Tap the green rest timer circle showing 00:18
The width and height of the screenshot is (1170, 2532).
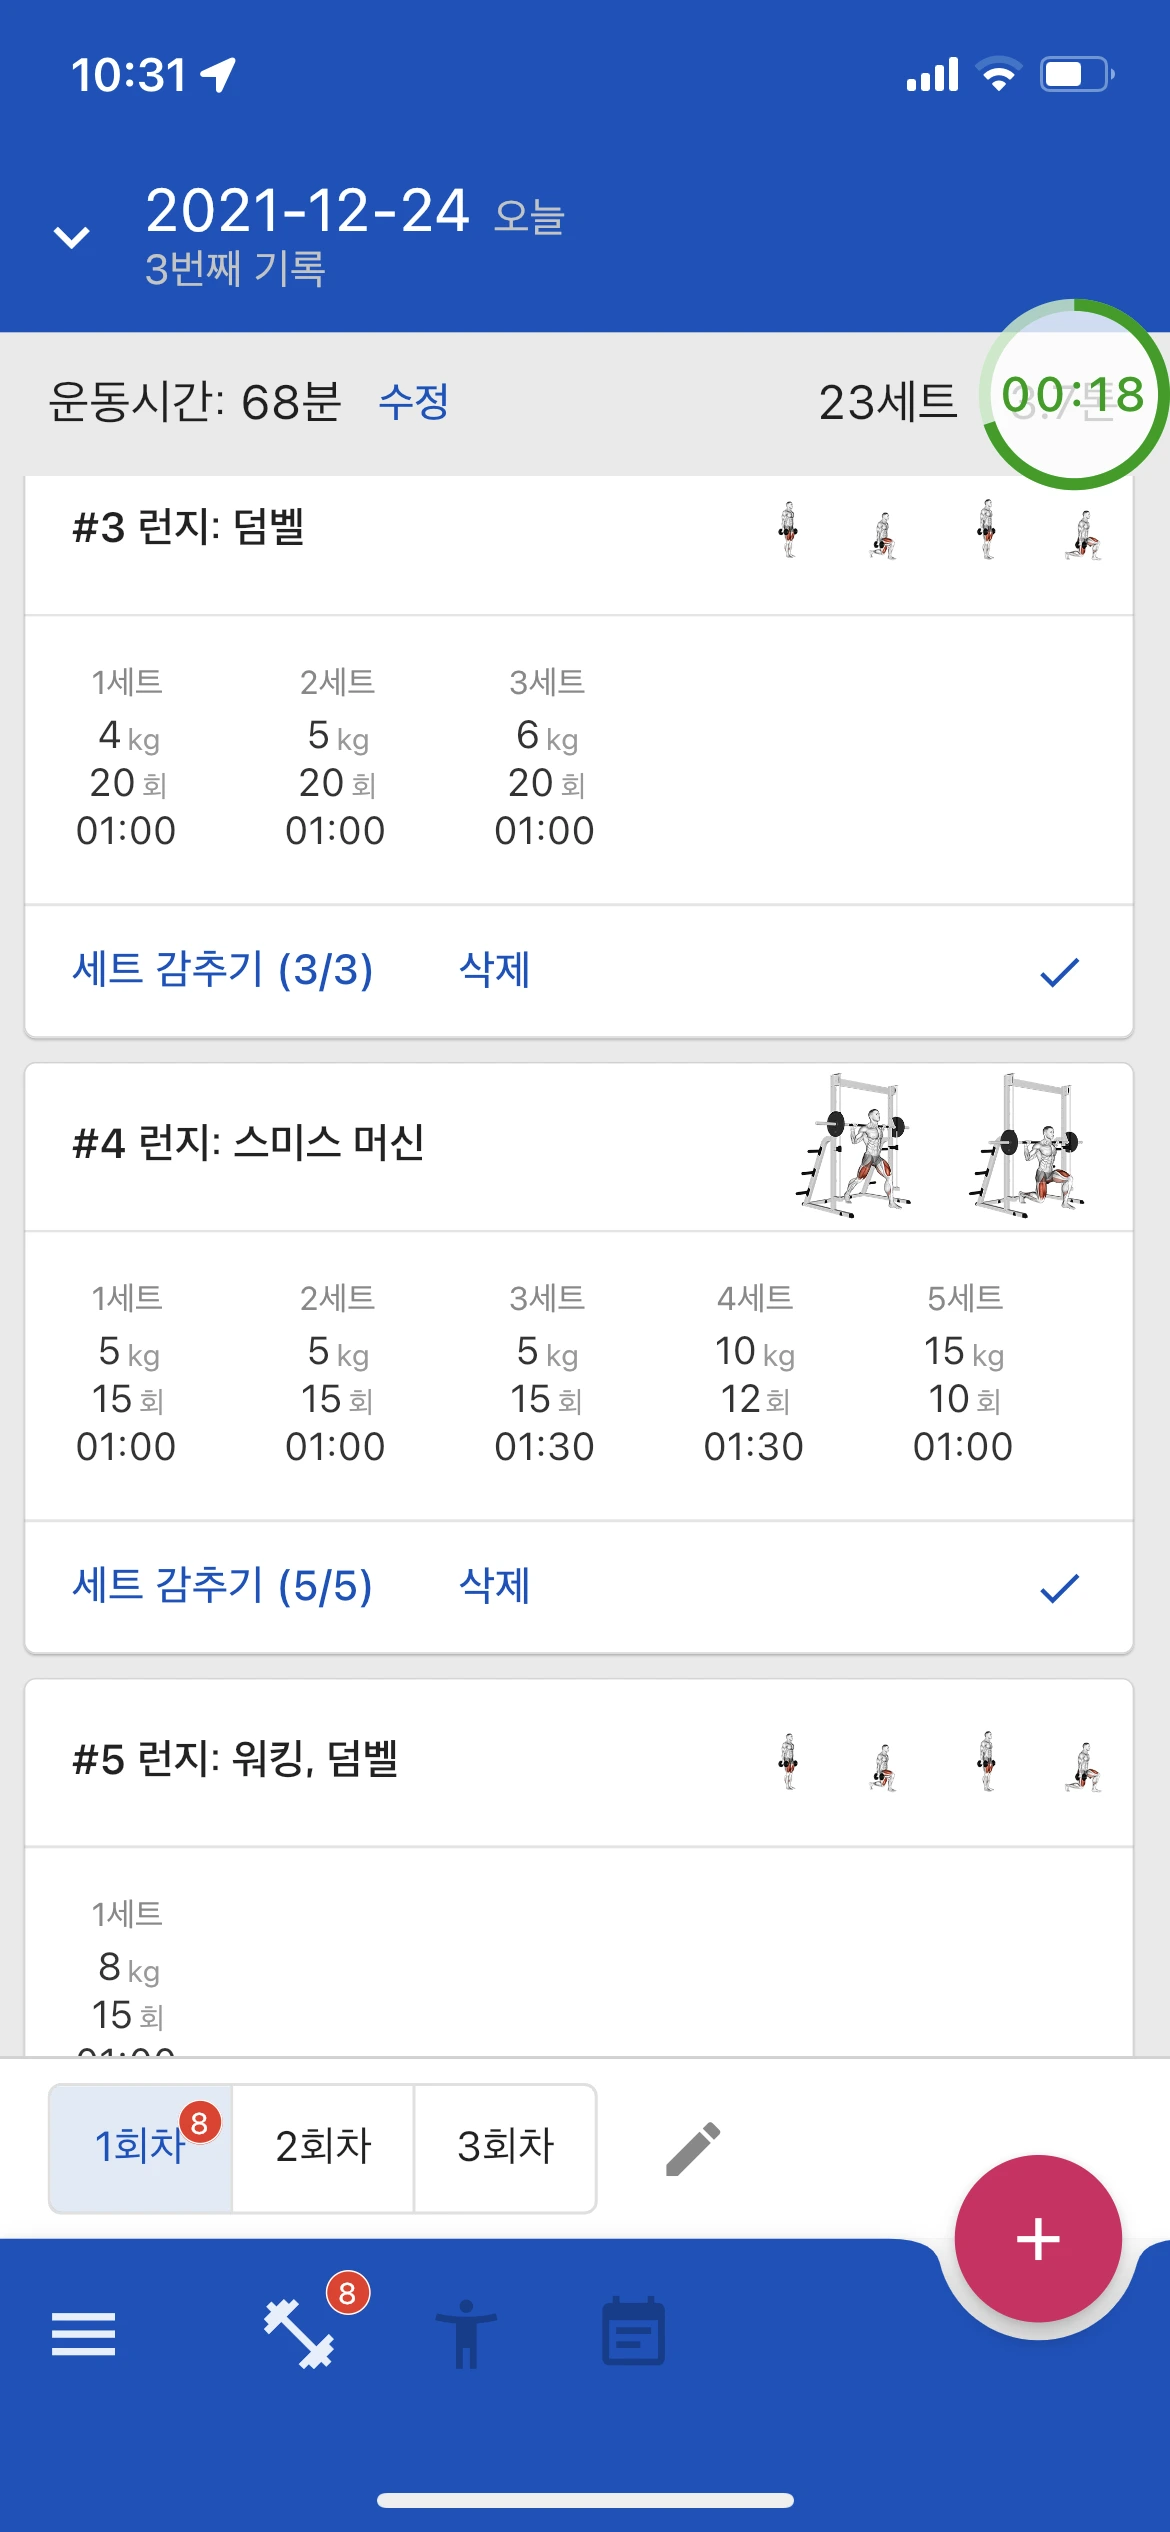(x=1074, y=394)
